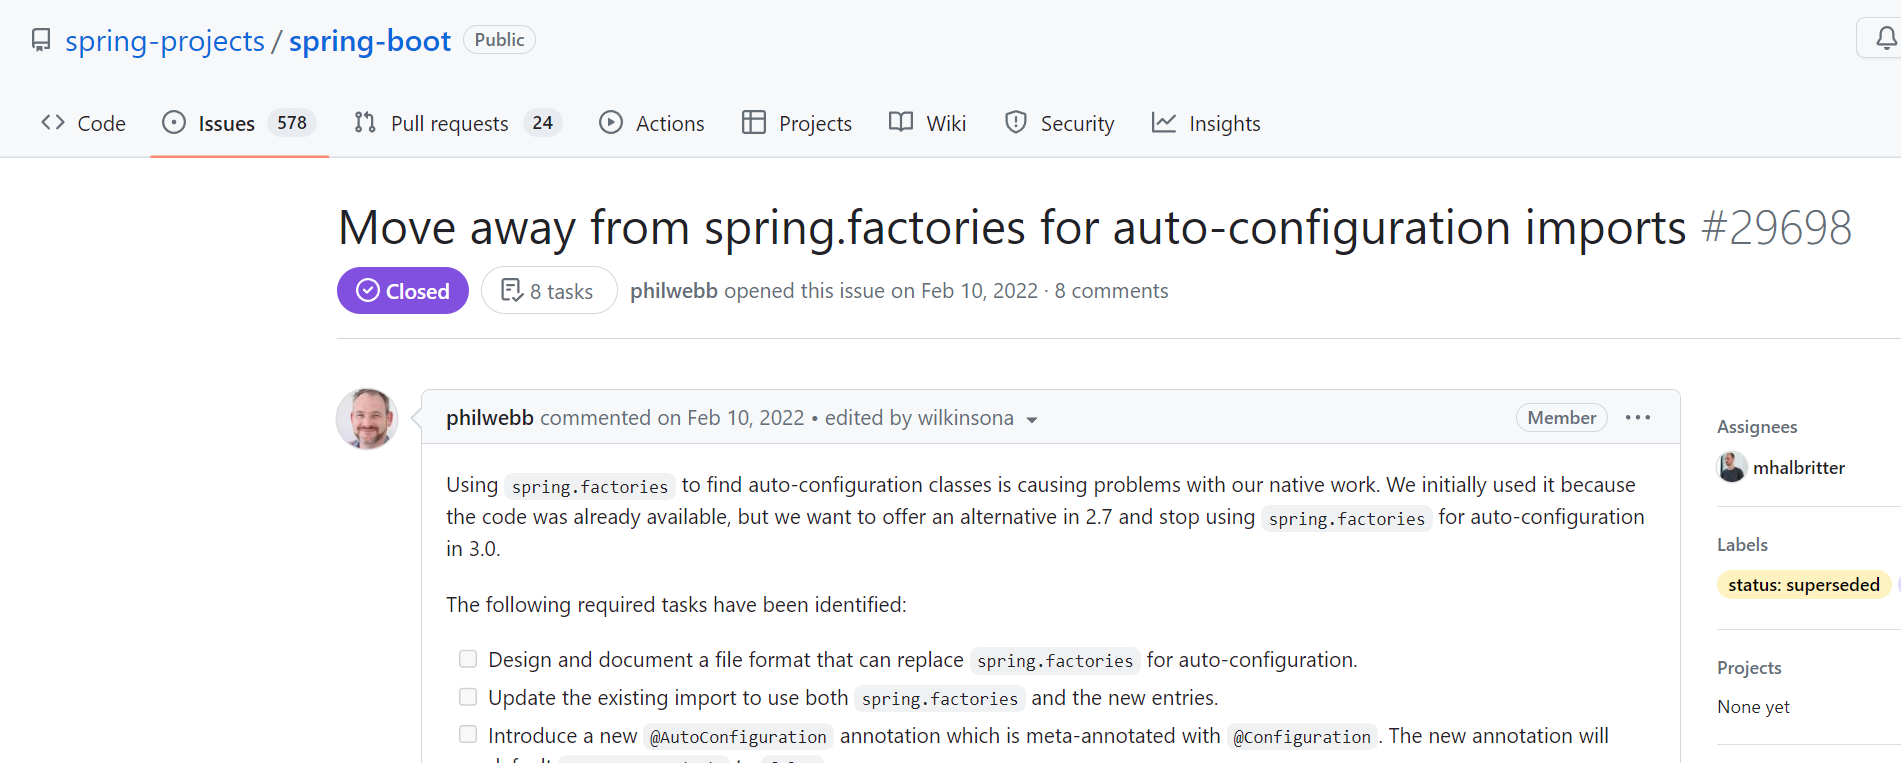The image size is (1901, 763).
Task: Click the Code tab brackets icon
Action: tap(53, 123)
